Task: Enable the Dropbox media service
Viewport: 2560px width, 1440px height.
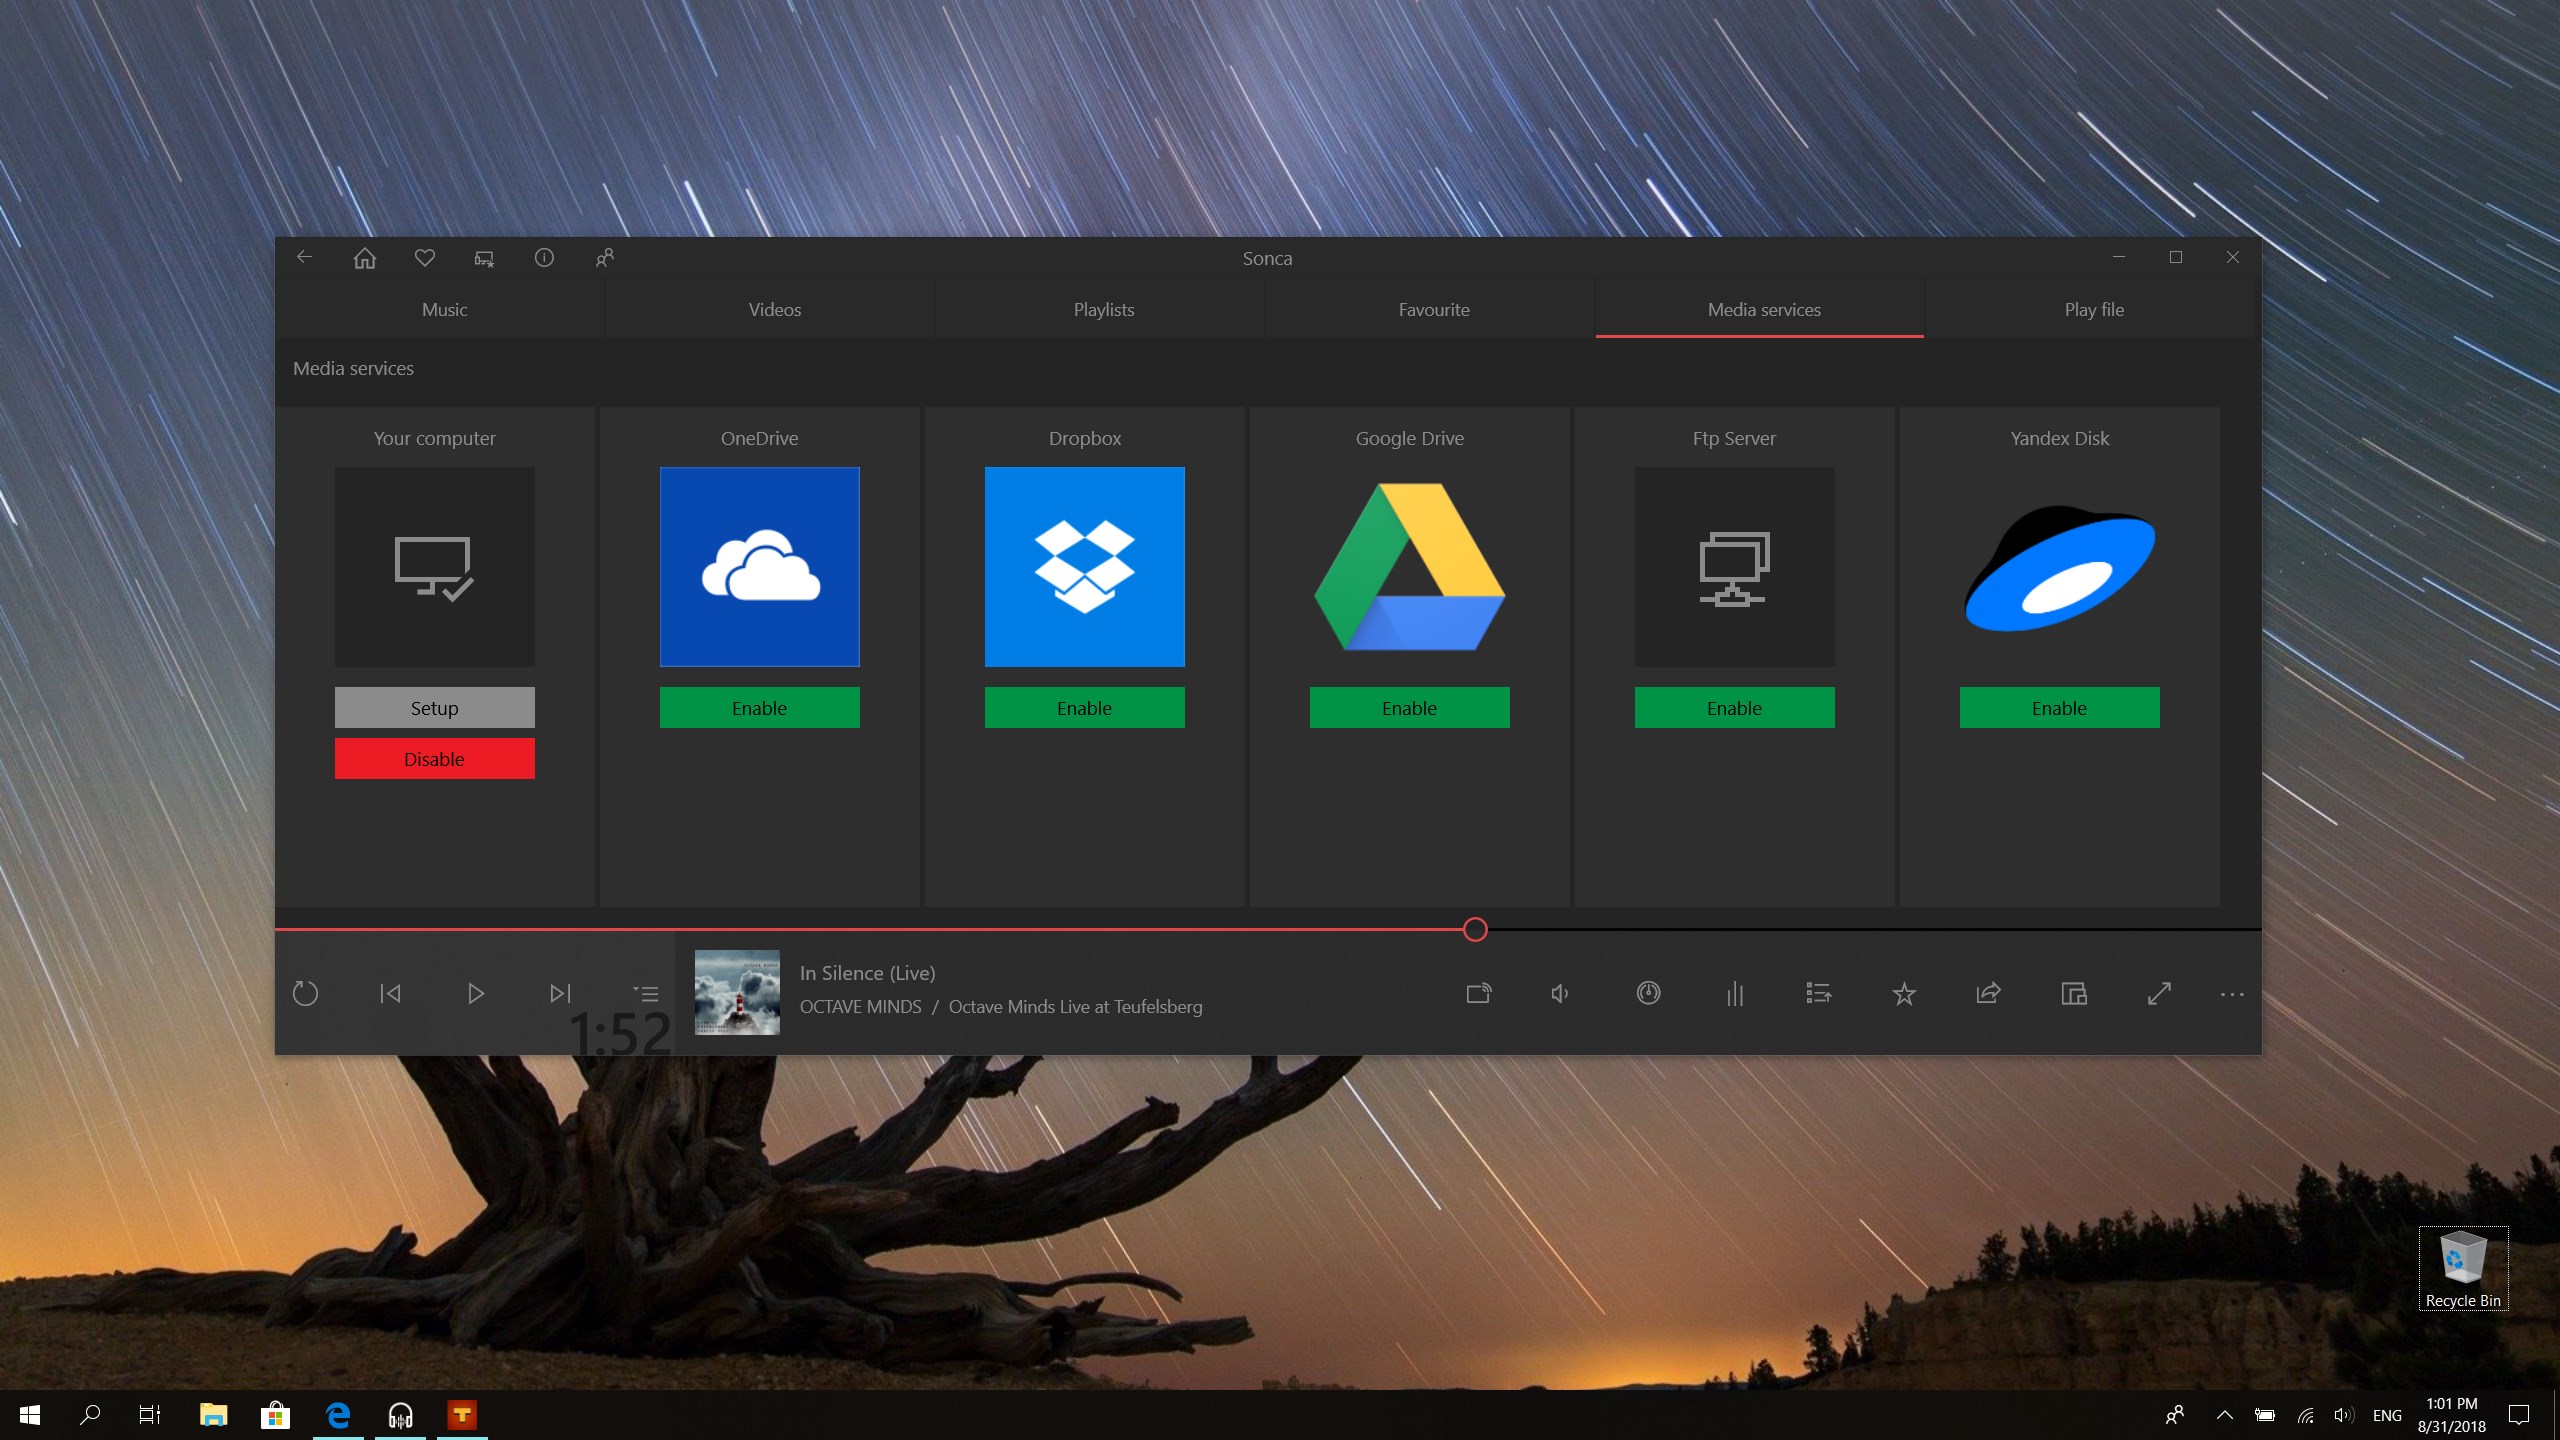Action: 1084,707
